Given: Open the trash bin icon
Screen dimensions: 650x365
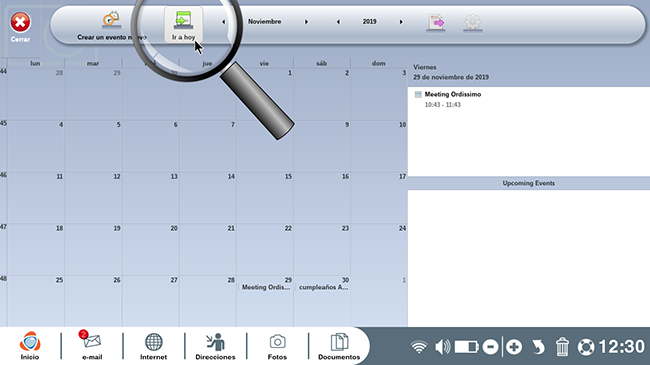Looking at the screenshot, I should 562,347.
